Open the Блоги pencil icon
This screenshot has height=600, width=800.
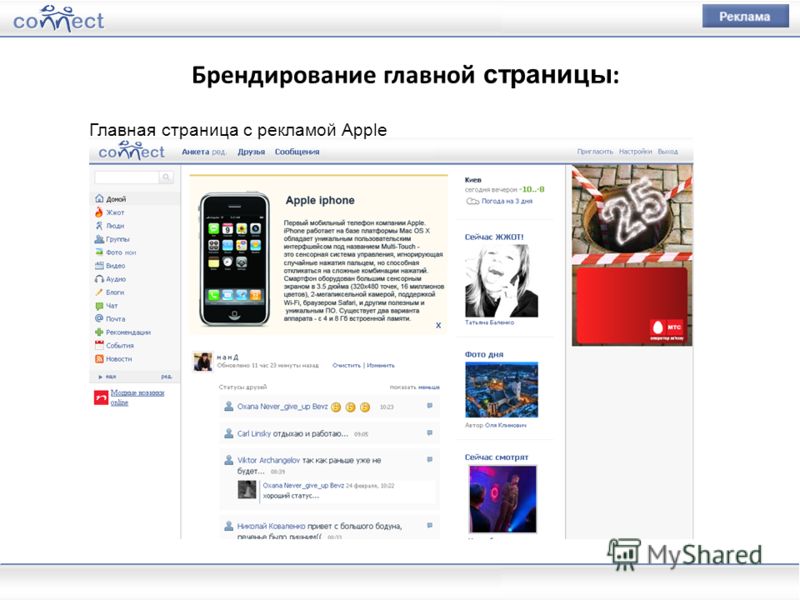tap(99, 292)
